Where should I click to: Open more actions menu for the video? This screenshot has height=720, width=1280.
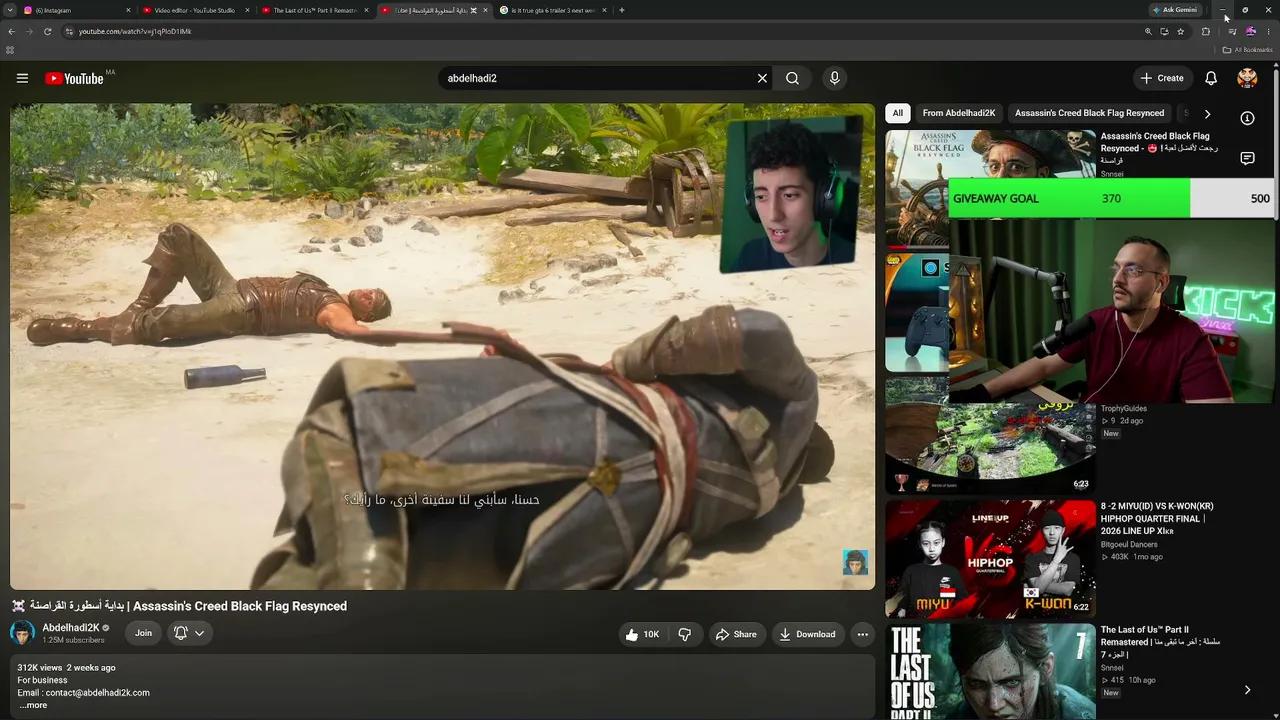[862, 634]
